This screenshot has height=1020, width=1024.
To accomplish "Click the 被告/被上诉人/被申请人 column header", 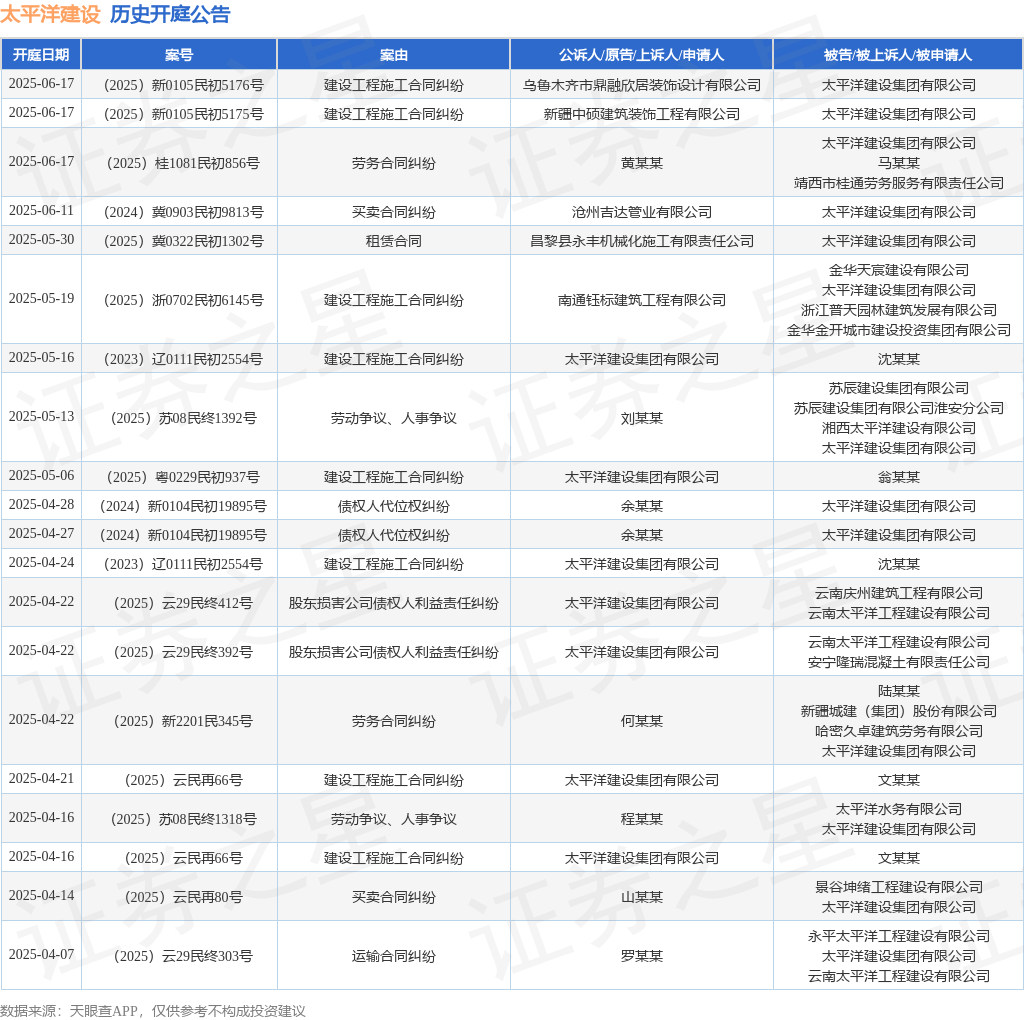I will (x=898, y=55).
